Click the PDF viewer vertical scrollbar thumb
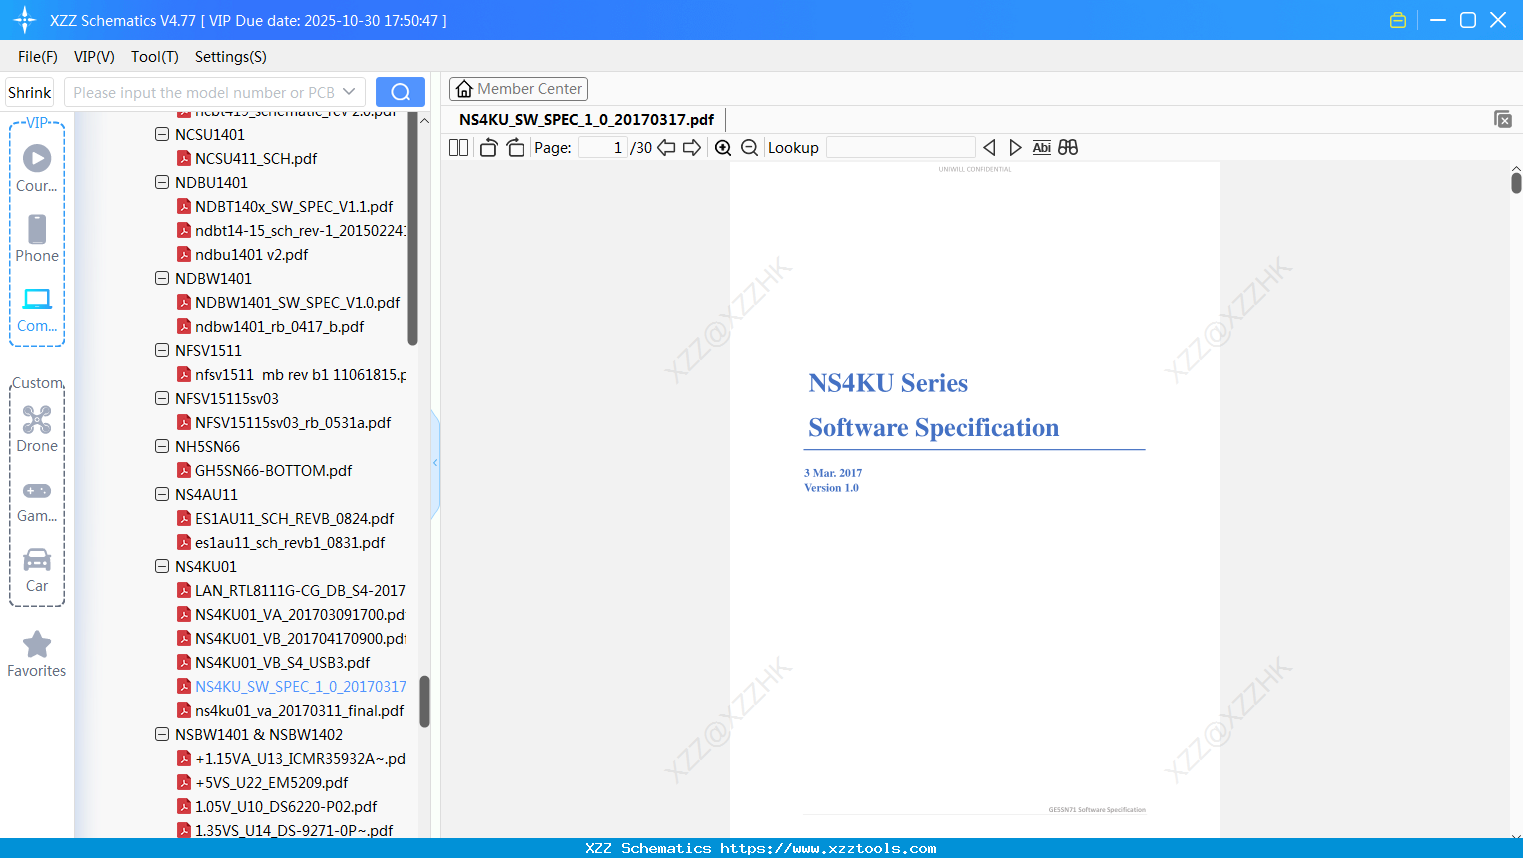Viewport: 1523px width, 858px height. coord(1516,183)
